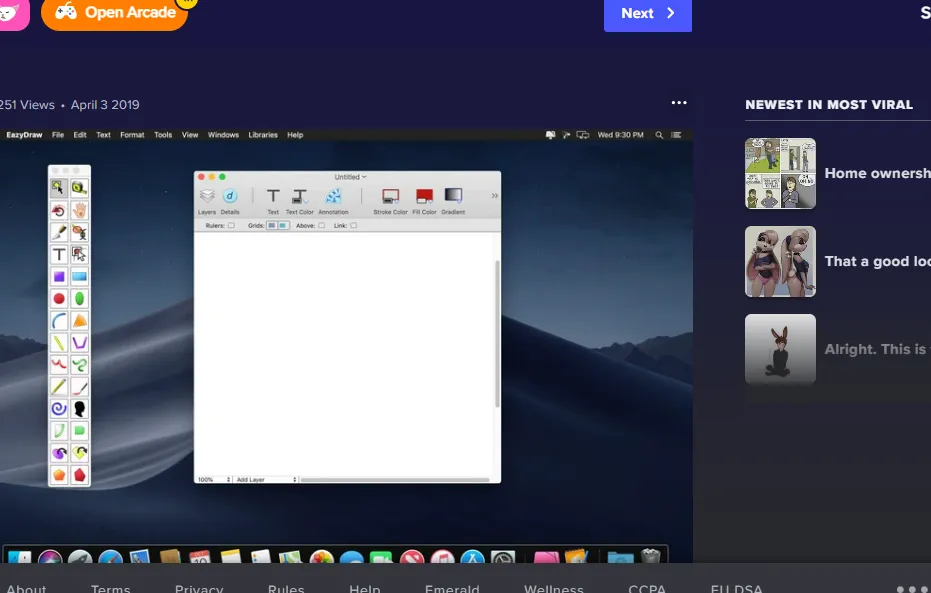The width and height of the screenshot is (931, 593).
Task: Open the File menu
Action: [58, 135]
